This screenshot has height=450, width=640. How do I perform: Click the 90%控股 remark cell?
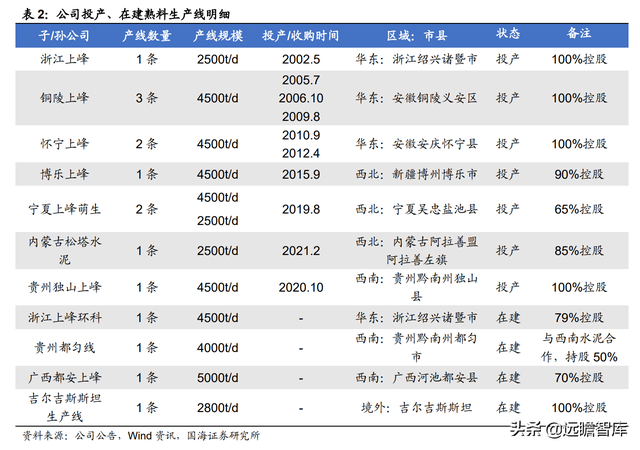[x=579, y=174]
